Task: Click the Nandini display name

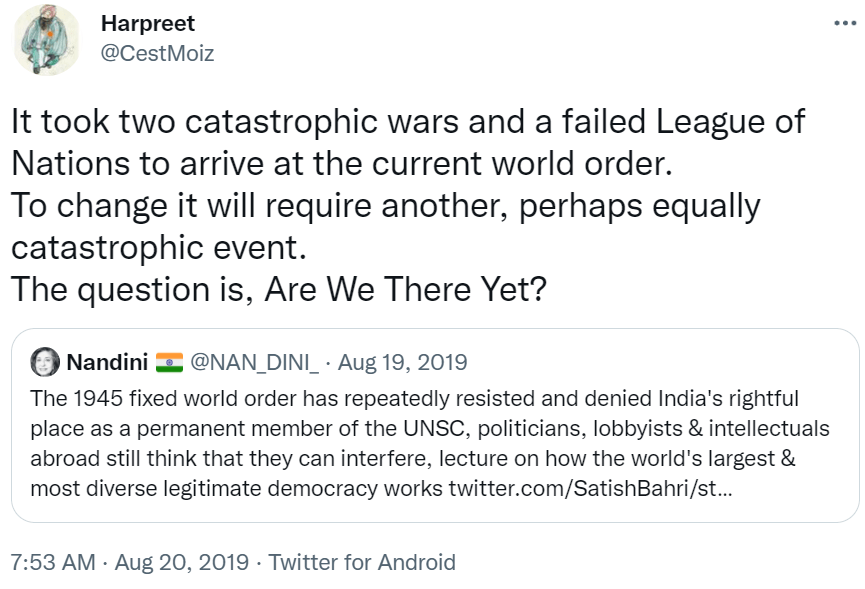Action: tap(106, 361)
